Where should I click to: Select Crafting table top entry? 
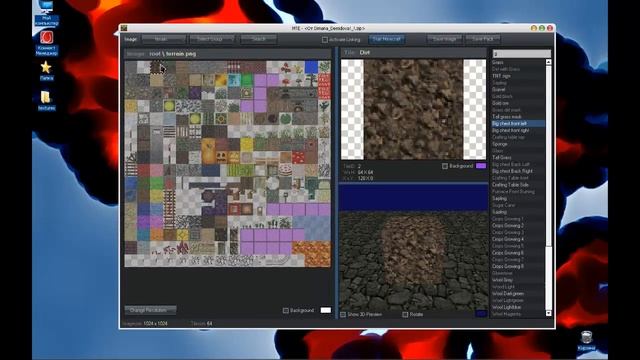(518, 137)
